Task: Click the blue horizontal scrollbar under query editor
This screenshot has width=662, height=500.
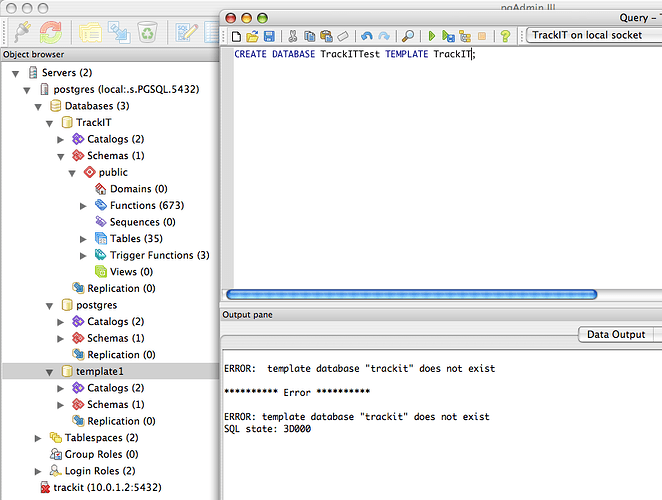Action: (411, 294)
